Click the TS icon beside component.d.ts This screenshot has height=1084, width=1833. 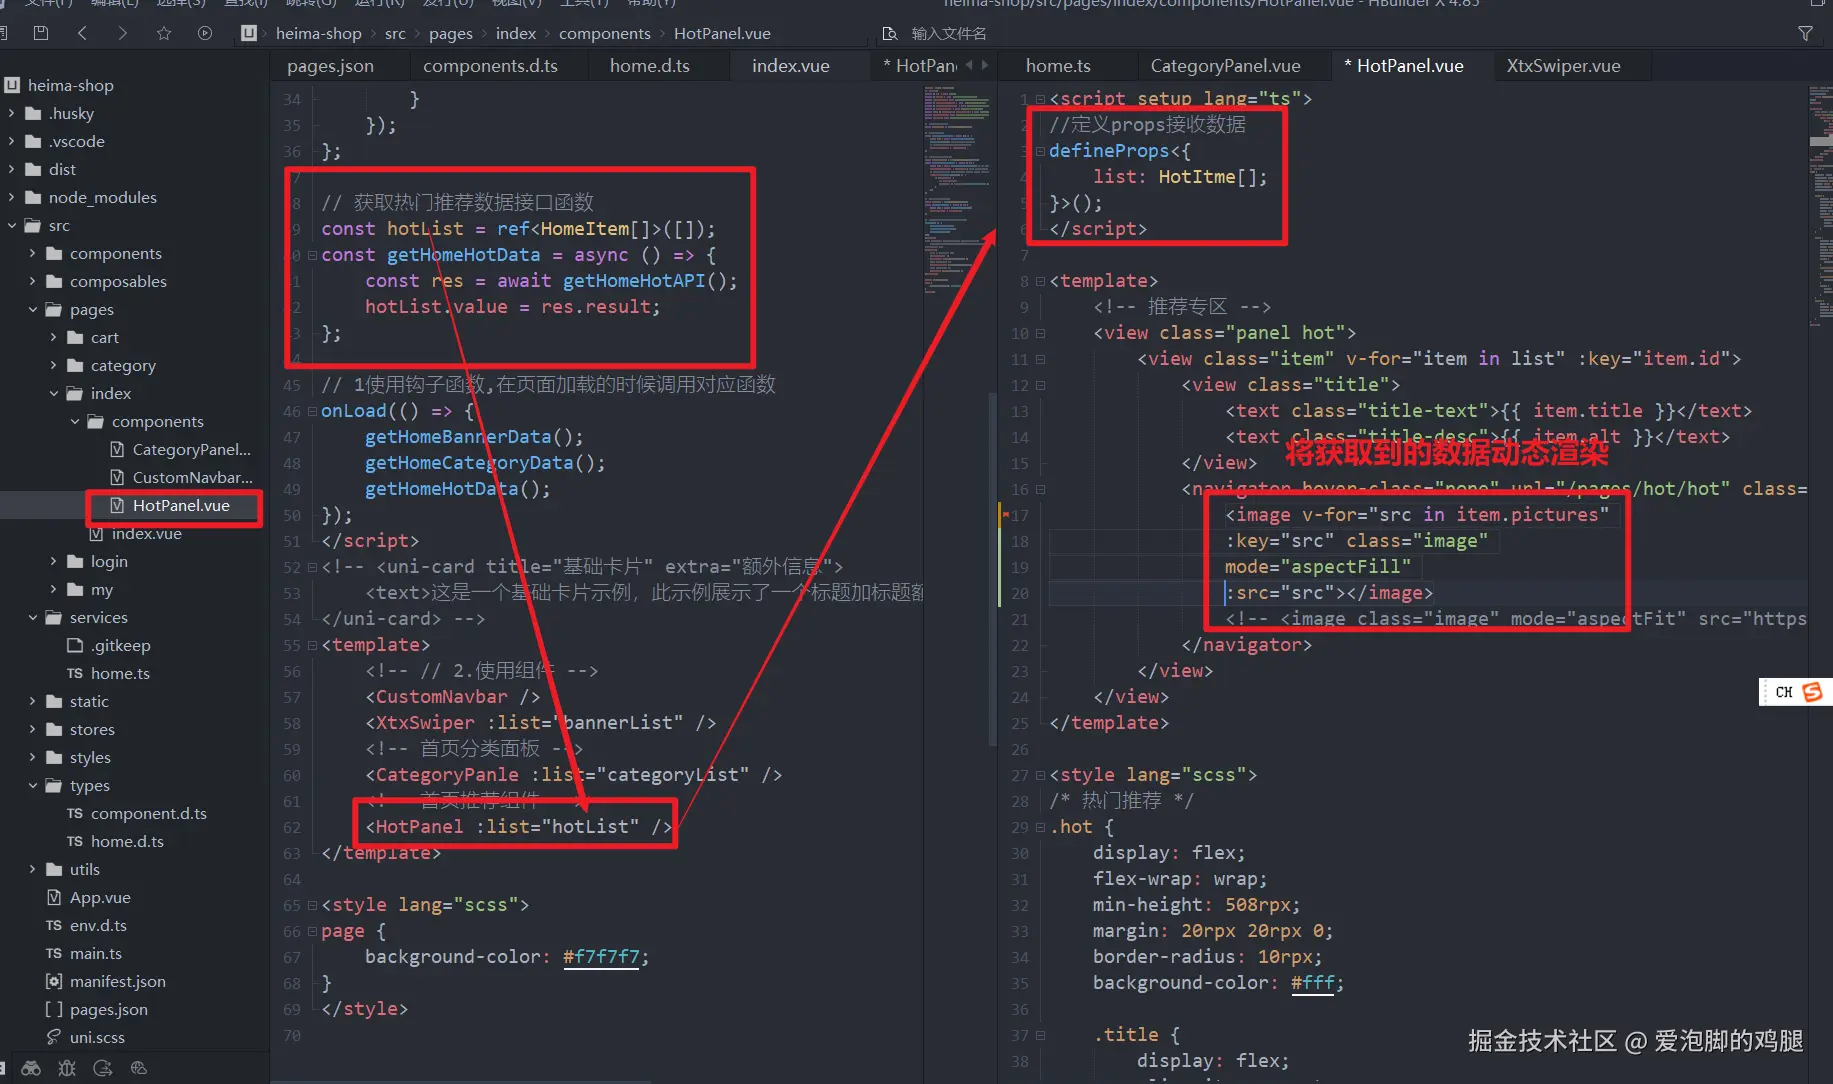(75, 813)
